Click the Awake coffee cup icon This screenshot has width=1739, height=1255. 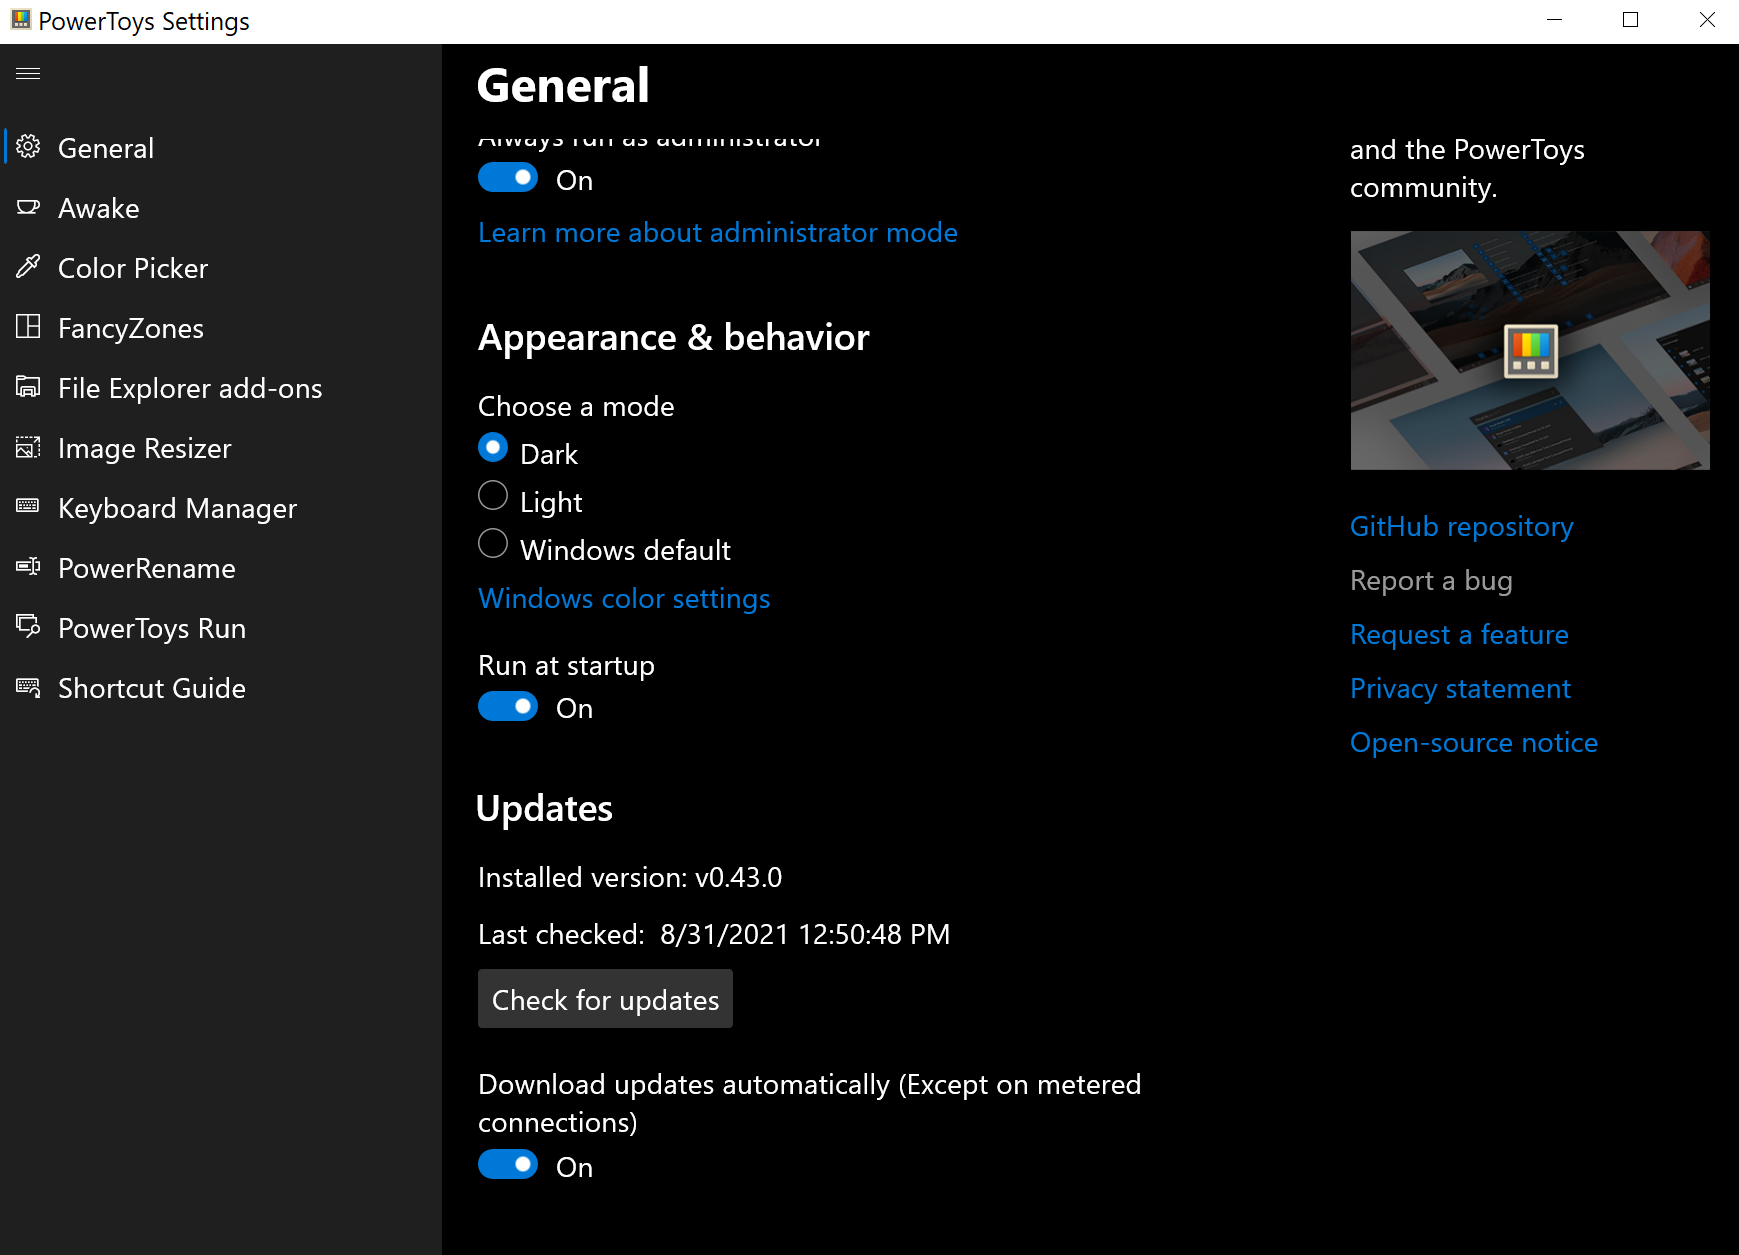tap(28, 207)
